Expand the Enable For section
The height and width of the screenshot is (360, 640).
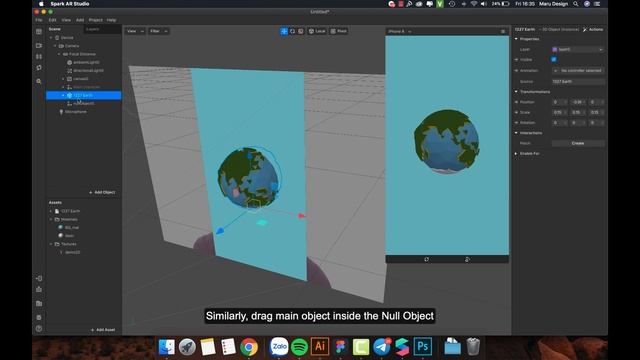click(516, 153)
